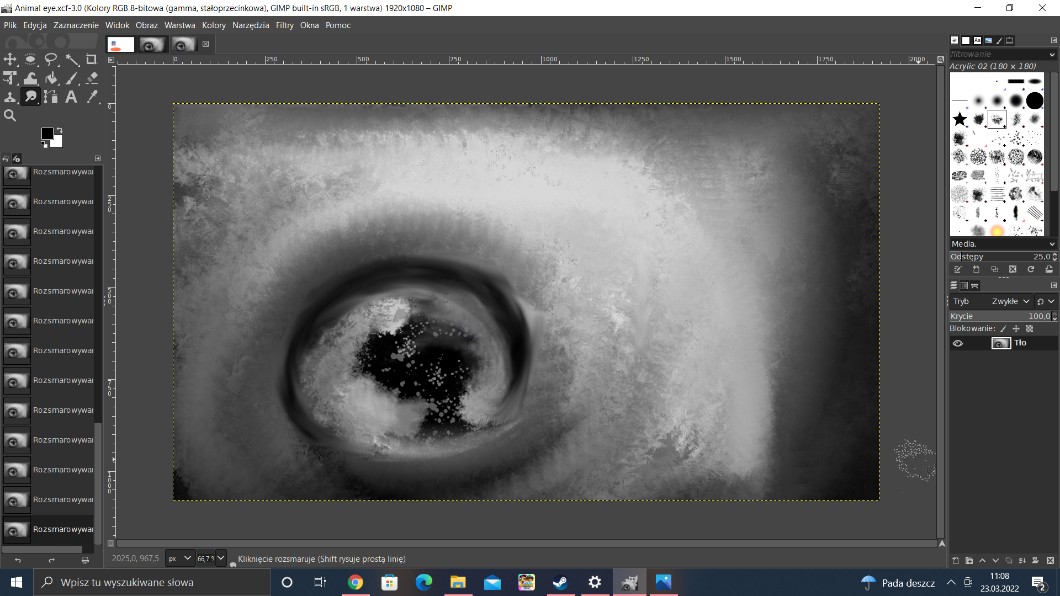Activate the Text tool
Viewport: 1060px width, 596px height.
71,97
